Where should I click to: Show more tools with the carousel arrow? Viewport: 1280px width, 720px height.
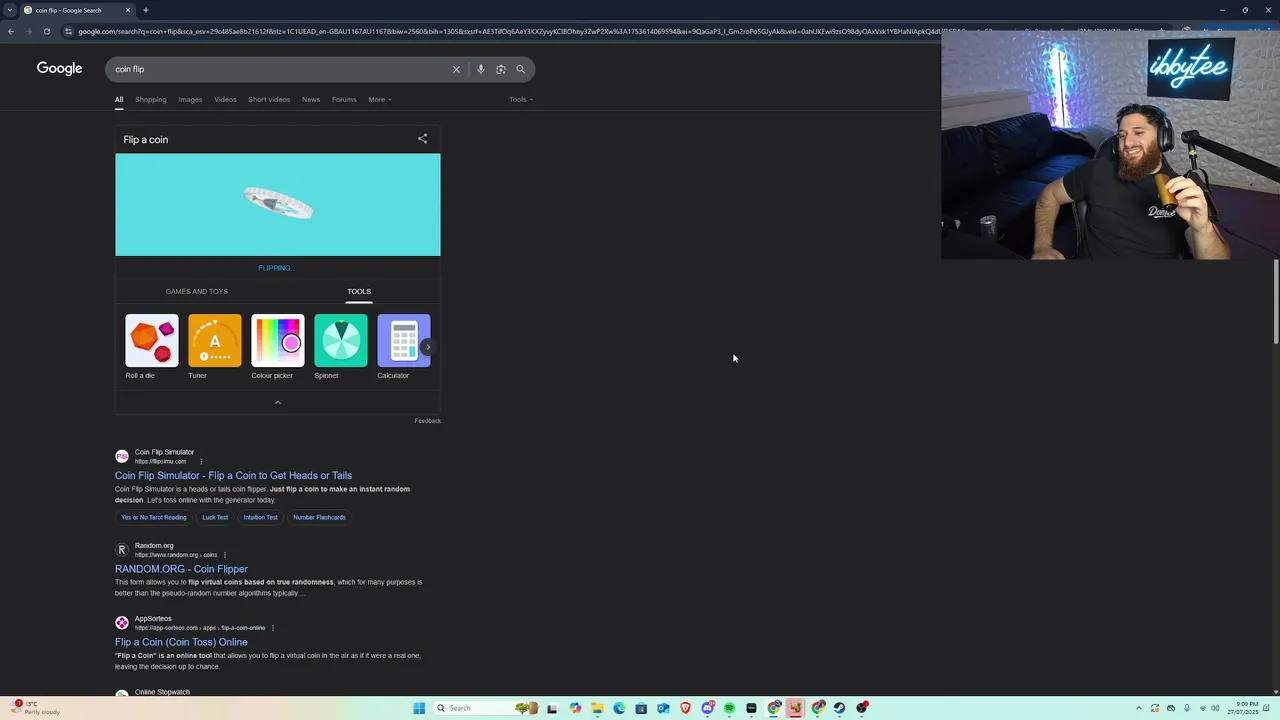pyautogui.click(x=427, y=347)
